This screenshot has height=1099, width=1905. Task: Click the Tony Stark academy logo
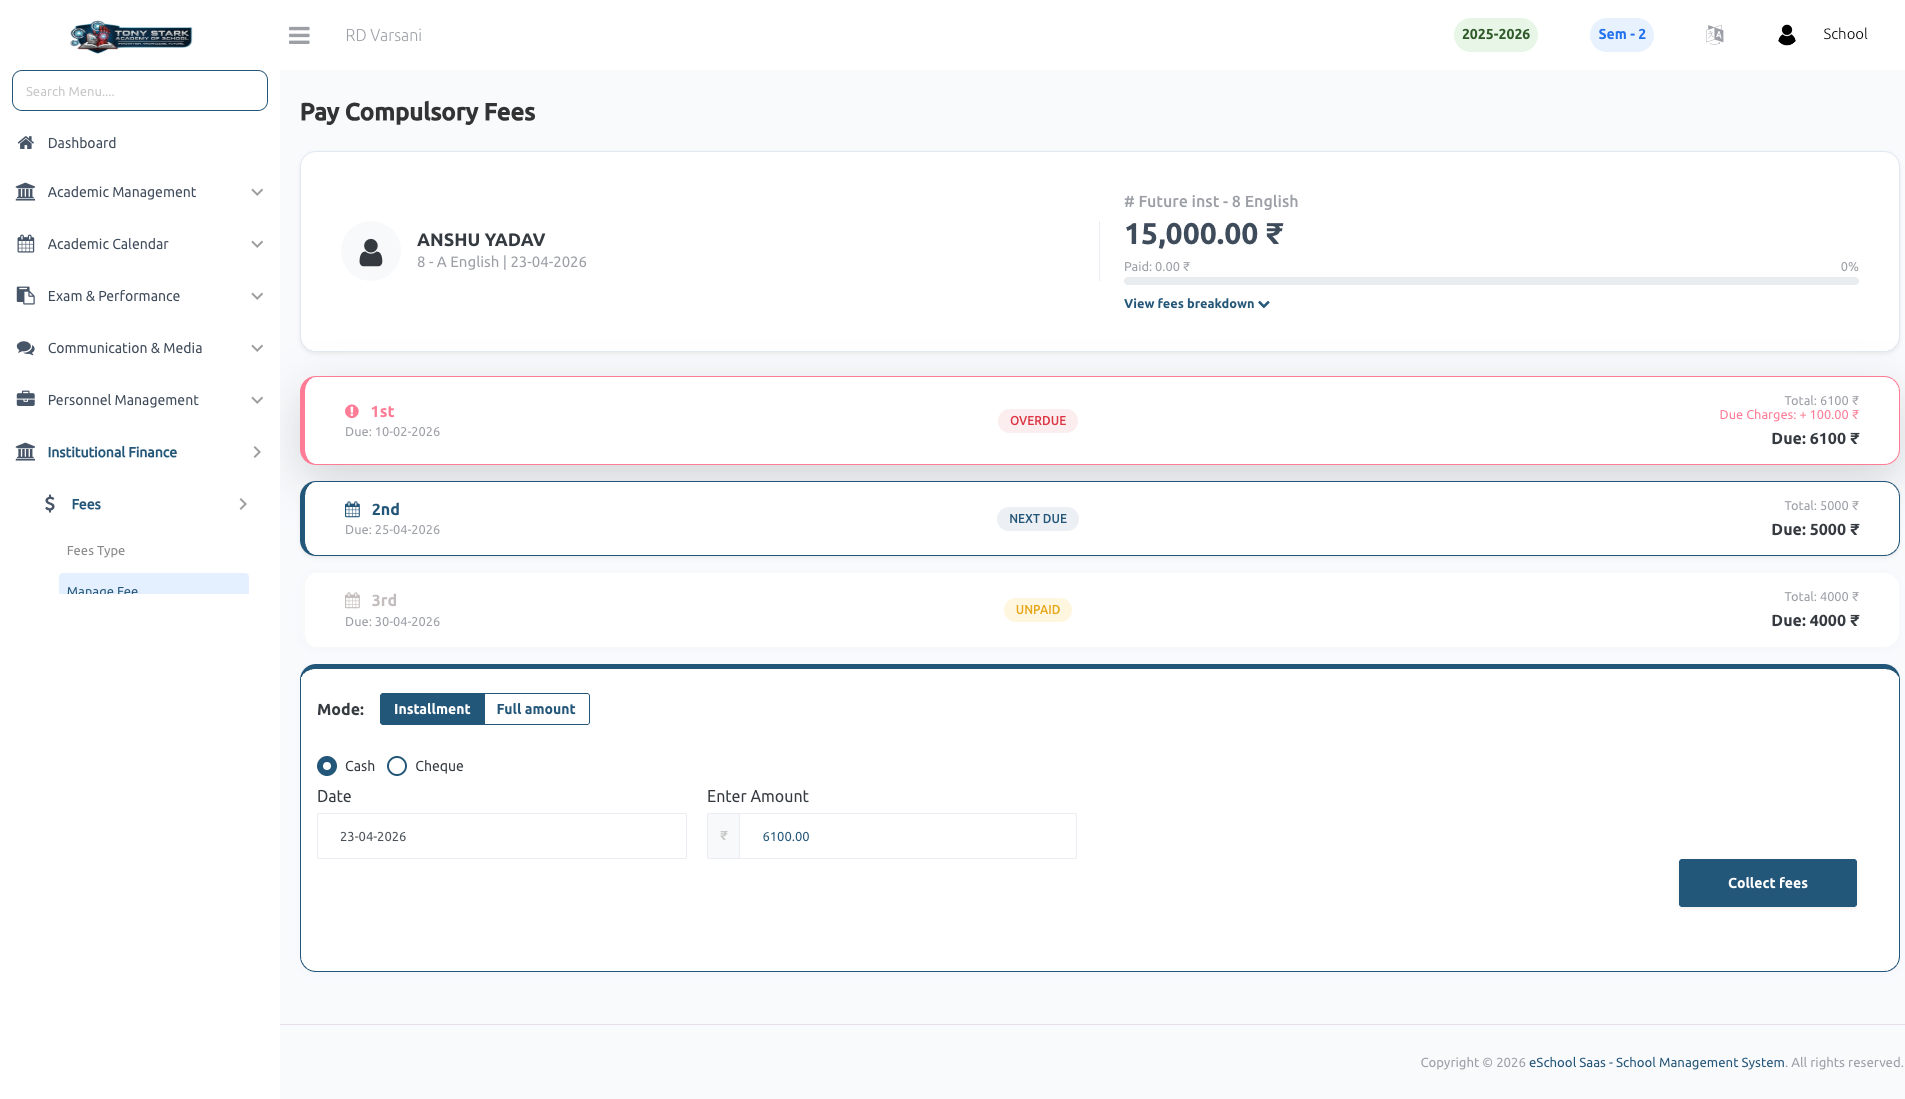(x=131, y=36)
